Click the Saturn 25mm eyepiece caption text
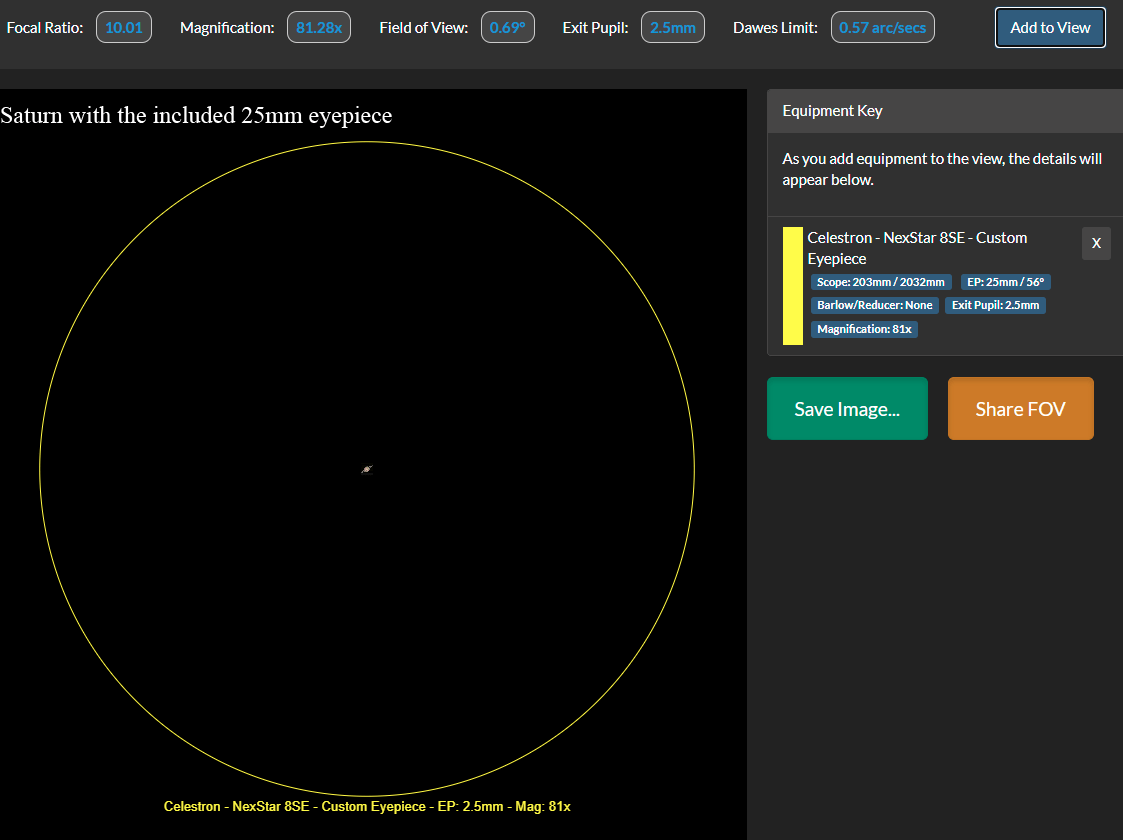The image size is (1123, 840). [x=196, y=115]
